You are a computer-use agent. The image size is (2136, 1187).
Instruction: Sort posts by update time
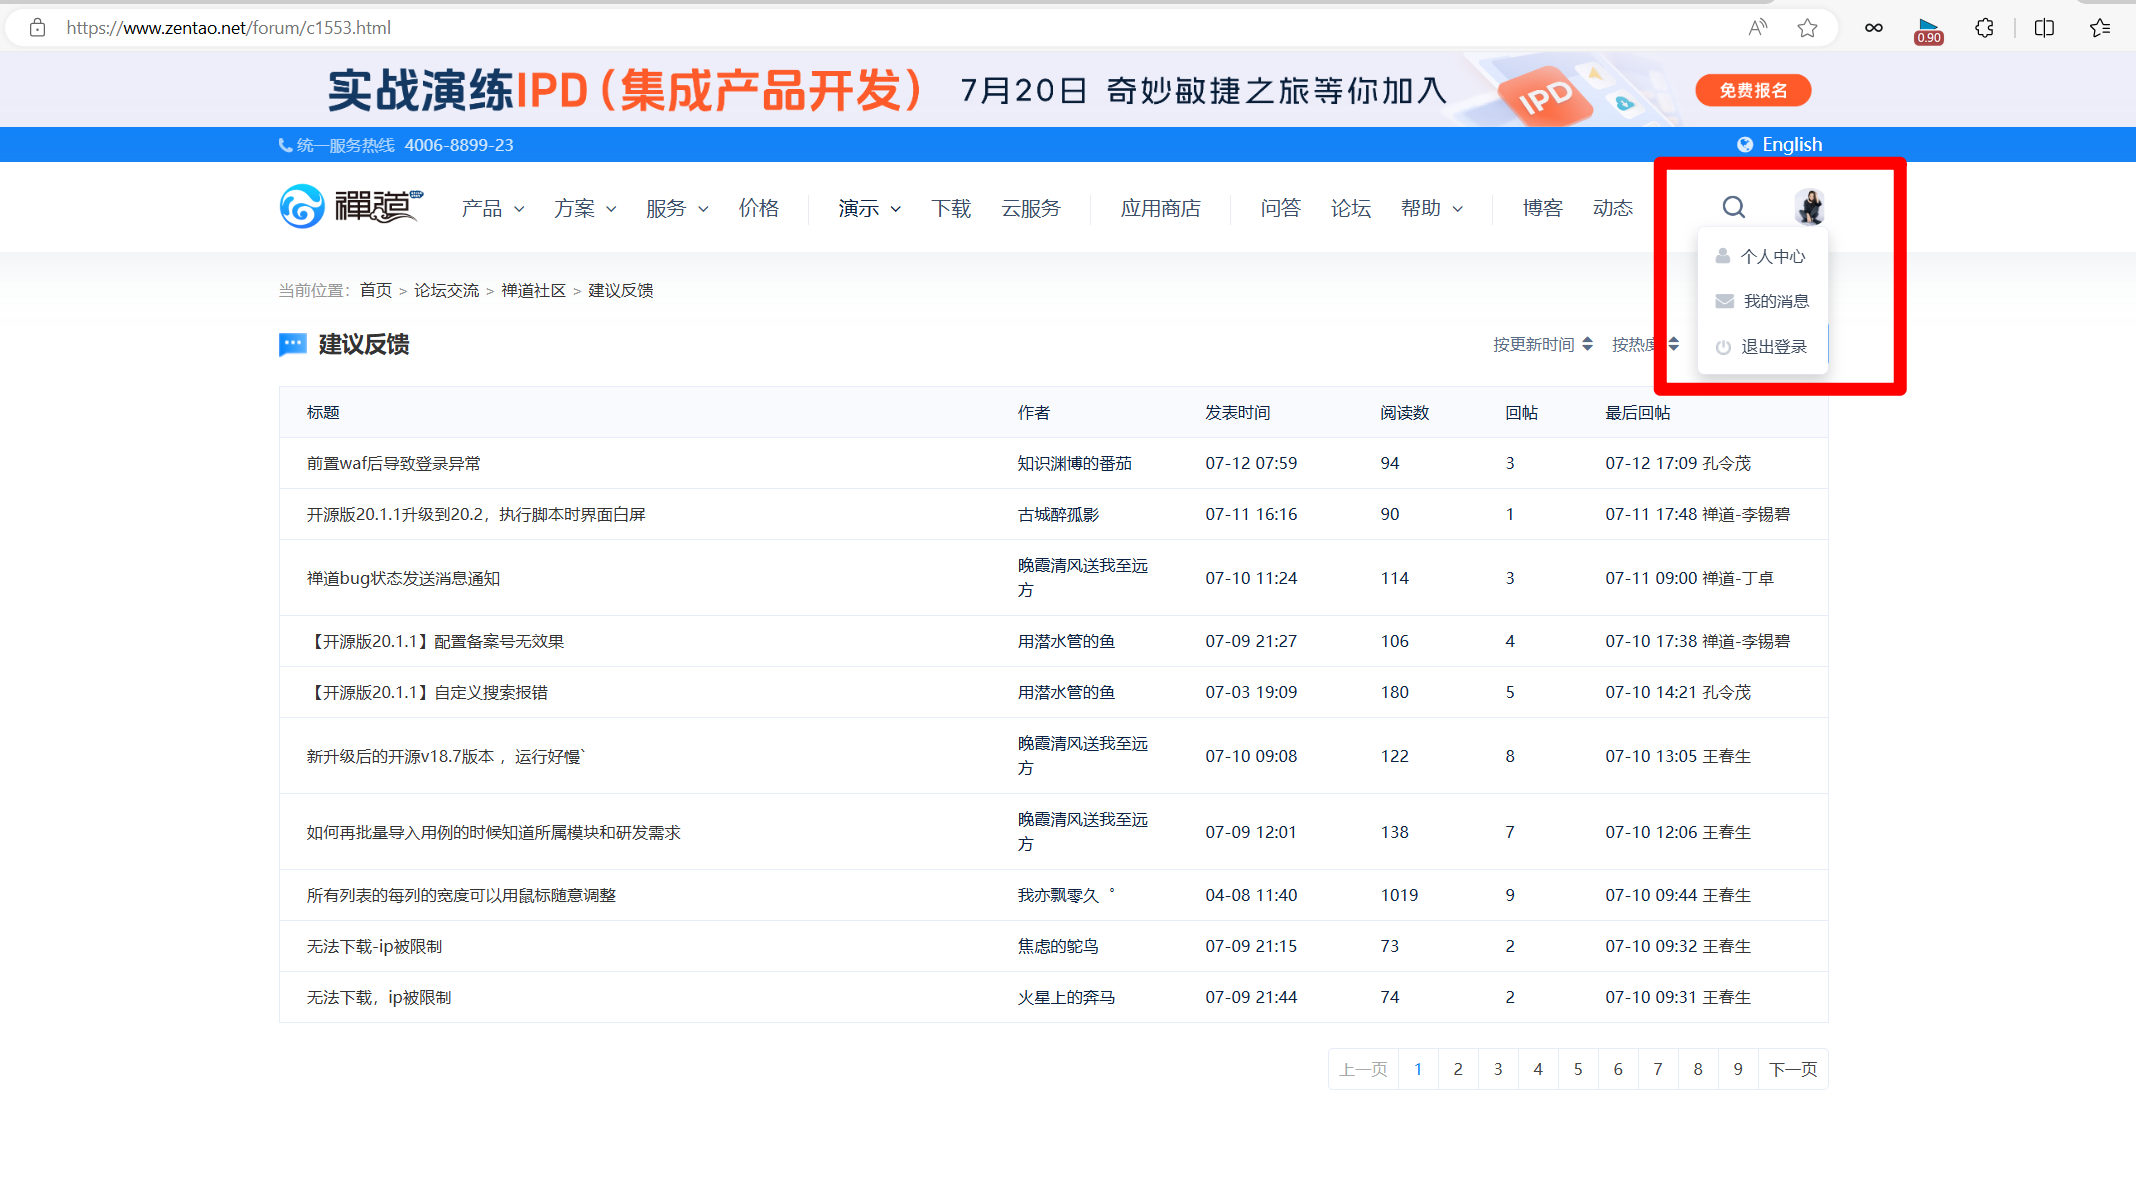1541,344
